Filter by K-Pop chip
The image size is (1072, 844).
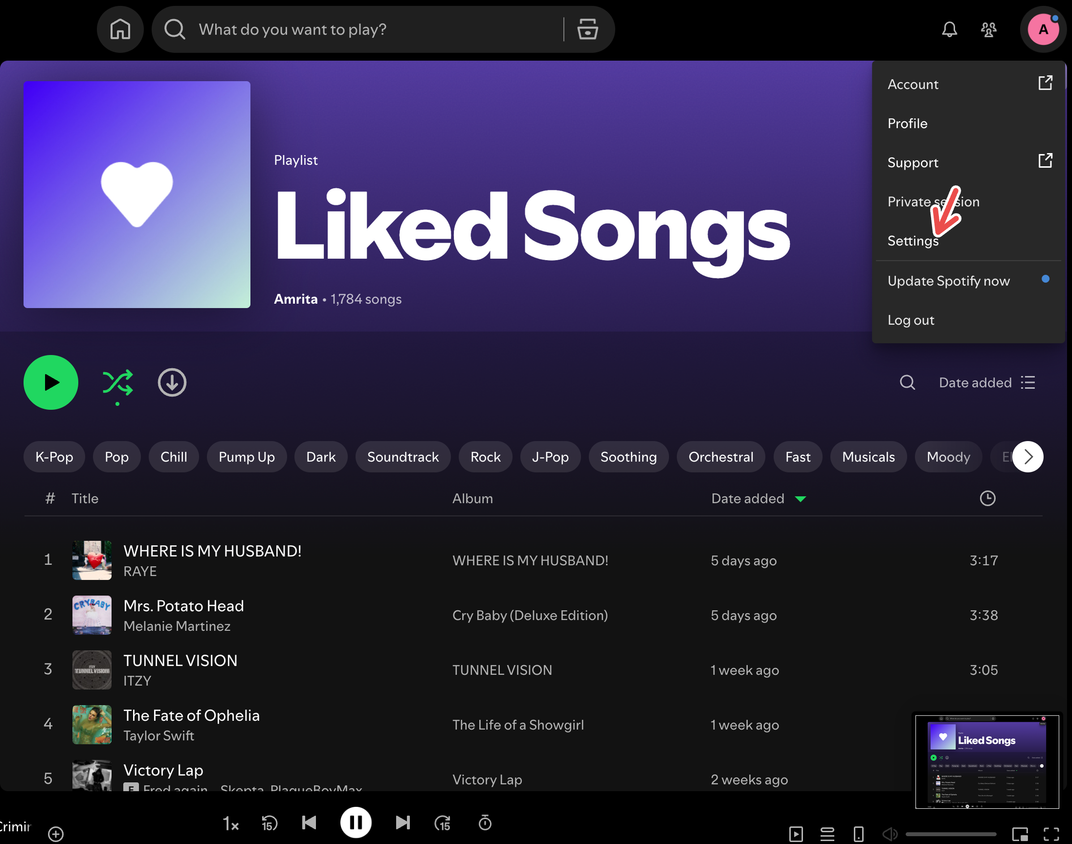click(54, 457)
